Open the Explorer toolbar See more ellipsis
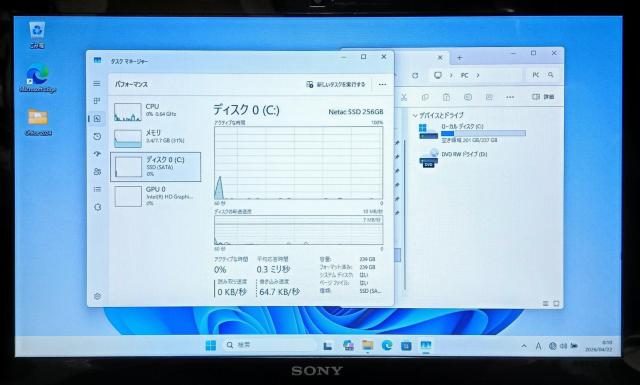The width and height of the screenshot is (640, 385). click(510, 97)
